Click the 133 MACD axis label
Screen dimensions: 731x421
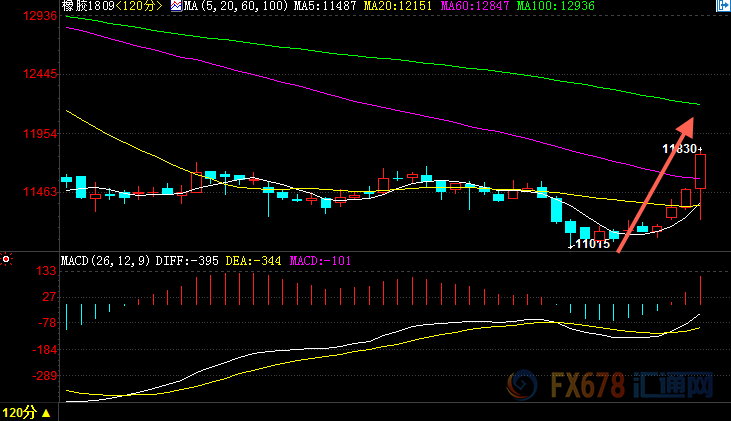(46, 271)
